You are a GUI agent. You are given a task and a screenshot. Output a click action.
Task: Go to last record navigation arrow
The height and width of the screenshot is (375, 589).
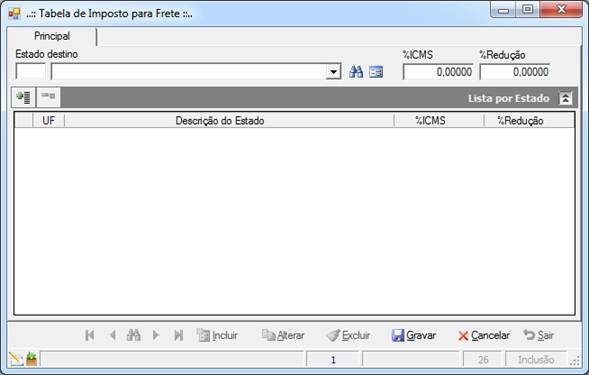[x=179, y=335]
